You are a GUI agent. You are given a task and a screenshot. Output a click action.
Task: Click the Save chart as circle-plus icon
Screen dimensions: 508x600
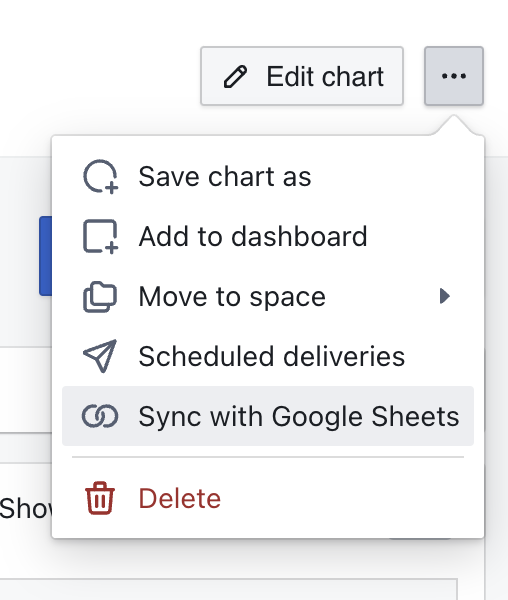click(x=101, y=176)
